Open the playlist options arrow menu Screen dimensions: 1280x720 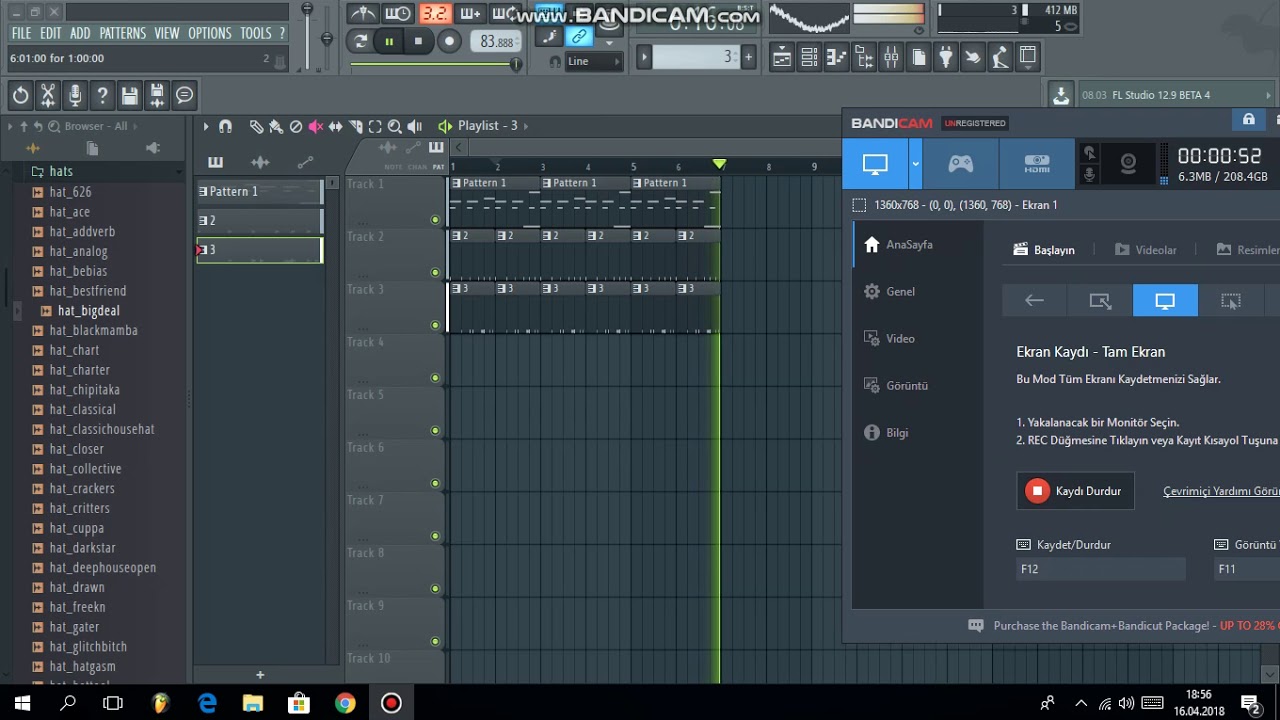coord(205,126)
